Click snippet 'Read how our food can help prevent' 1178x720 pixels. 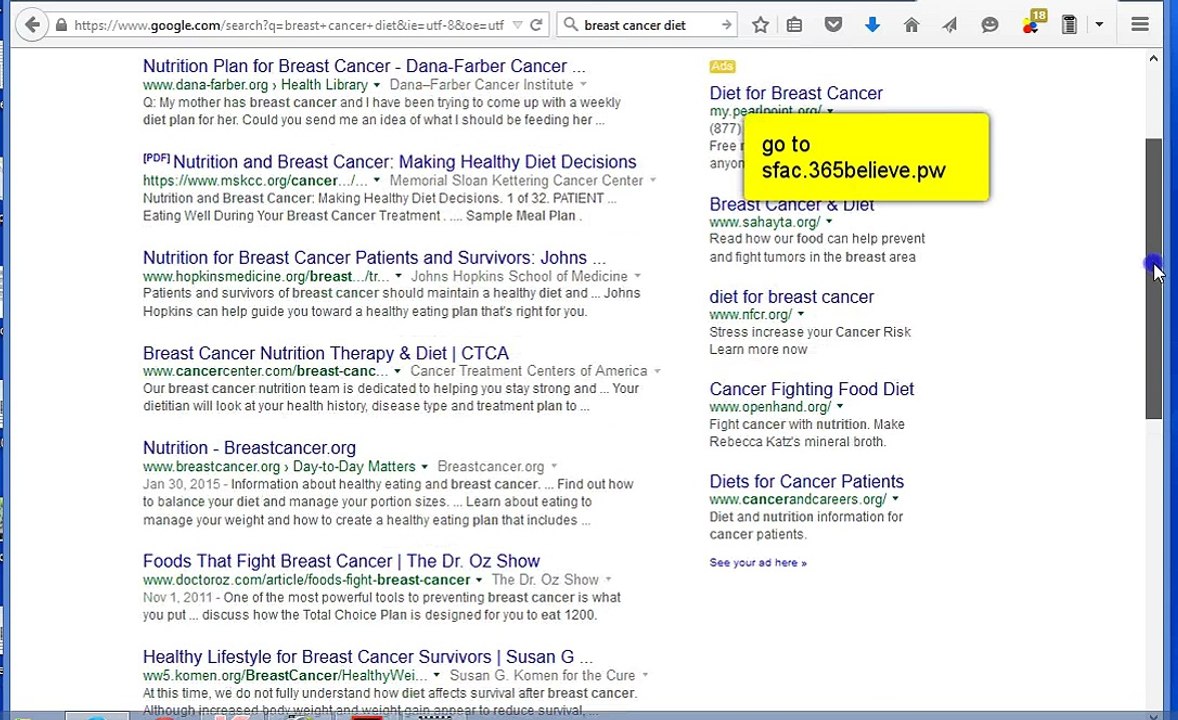tap(817, 239)
